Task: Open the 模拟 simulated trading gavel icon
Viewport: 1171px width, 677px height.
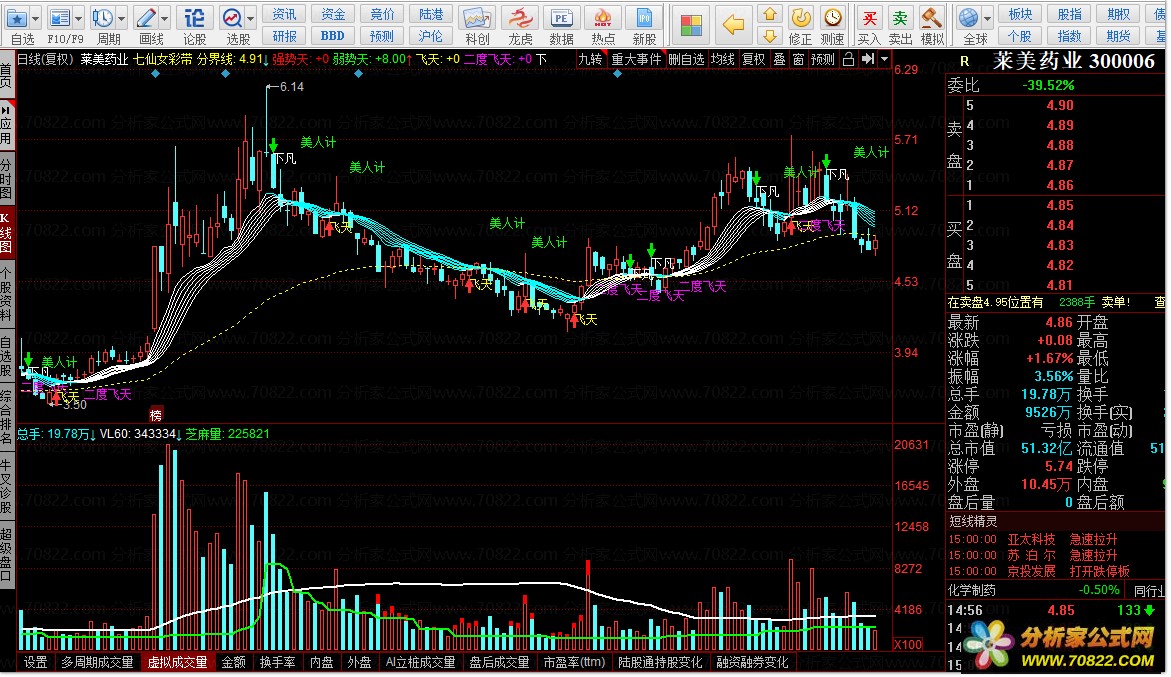Action: 931,18
